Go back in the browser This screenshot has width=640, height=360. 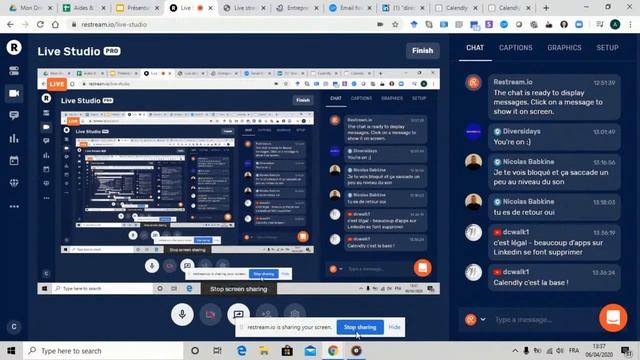pos(10,24)
